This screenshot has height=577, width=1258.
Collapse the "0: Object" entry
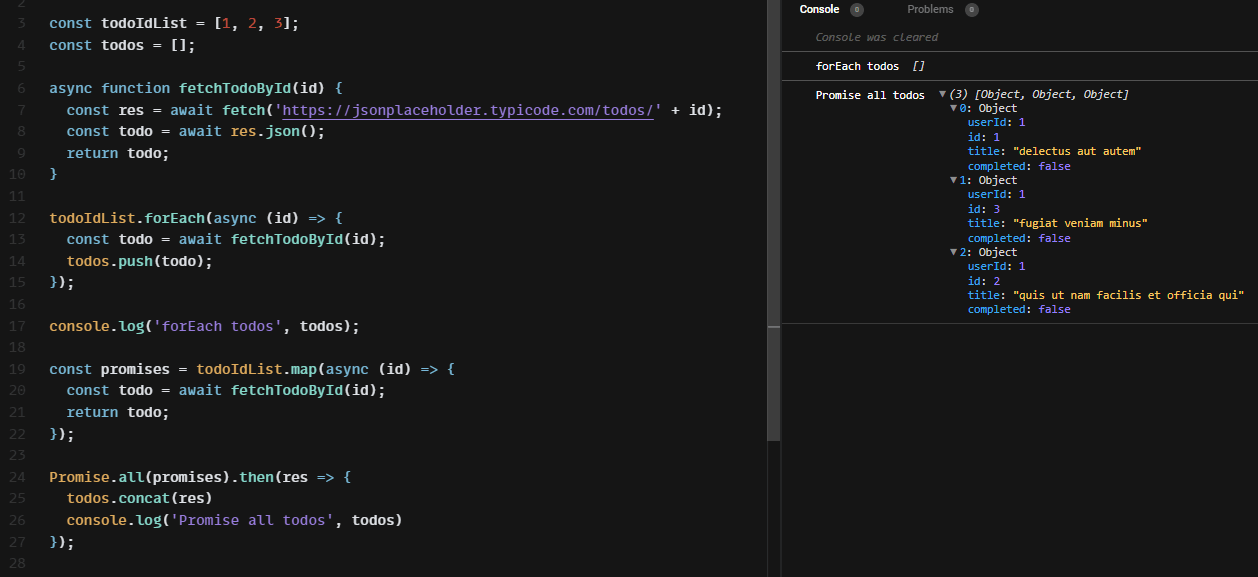(953, 108)
